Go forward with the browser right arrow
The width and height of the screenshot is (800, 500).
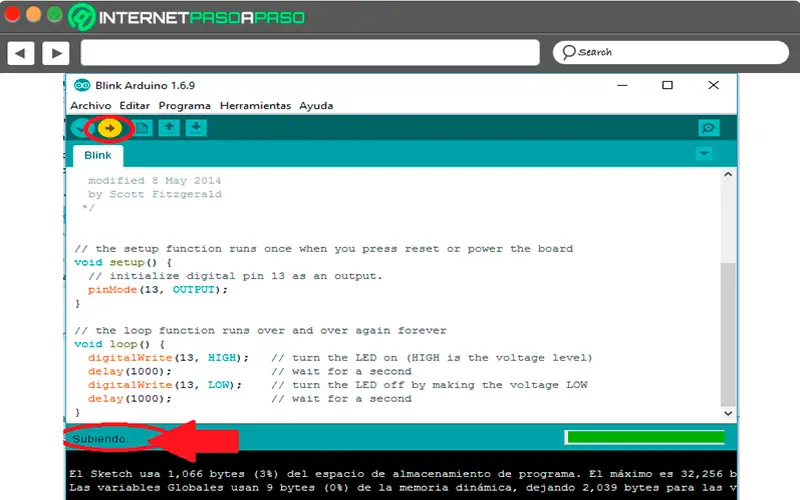(x=56, y=53)
